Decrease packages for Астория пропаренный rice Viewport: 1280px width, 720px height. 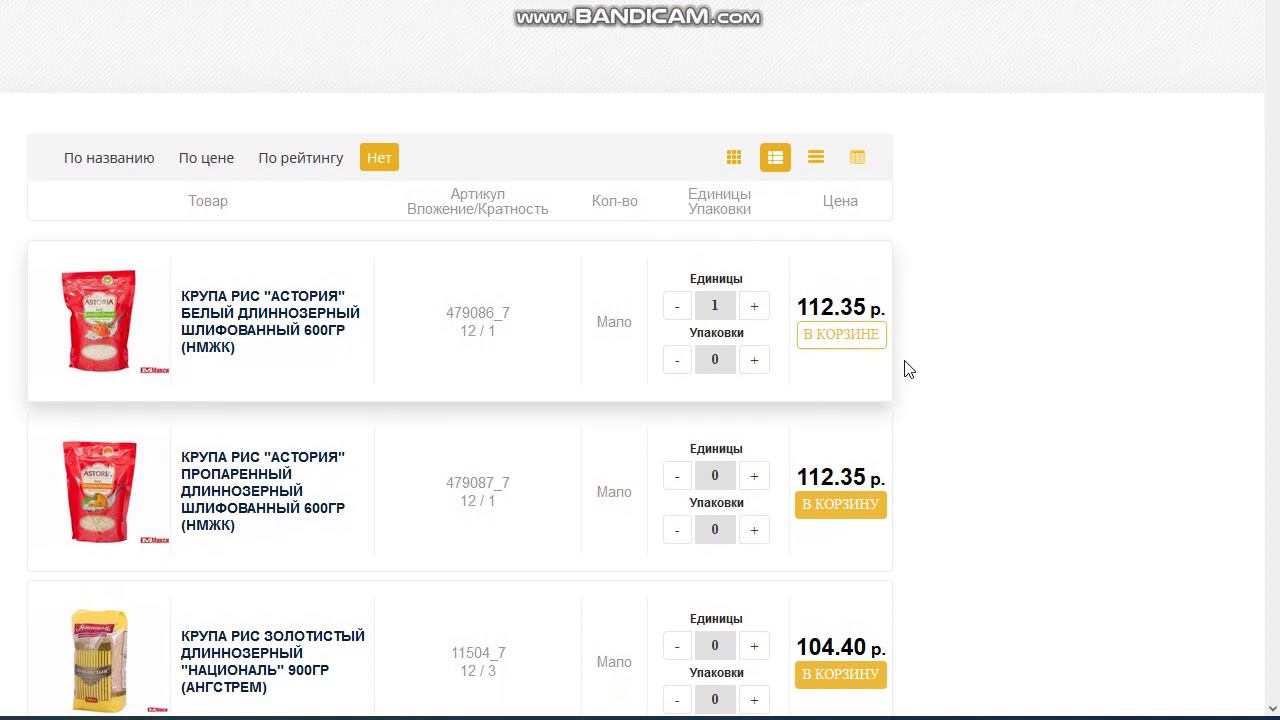(x=677, y=530)
